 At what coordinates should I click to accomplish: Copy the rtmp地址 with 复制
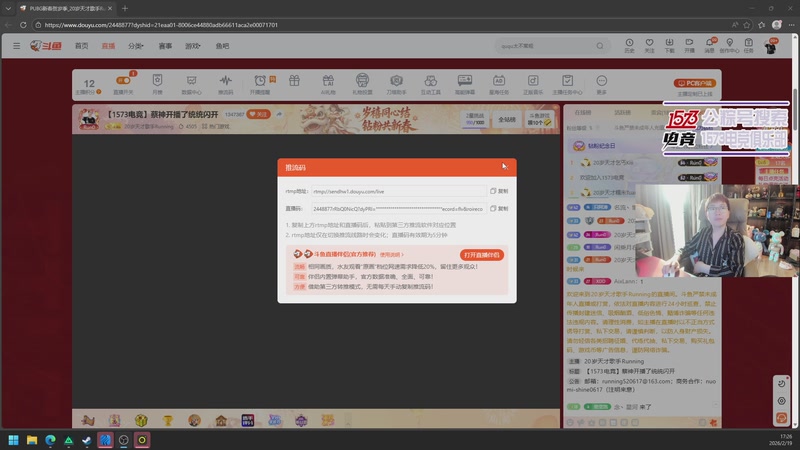(499, 191)
